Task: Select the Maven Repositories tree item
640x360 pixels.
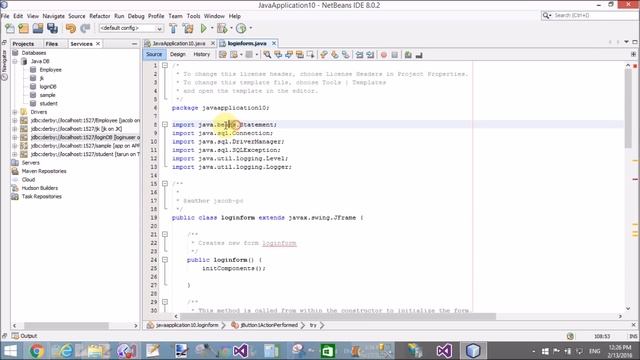Action: (44, 171)
